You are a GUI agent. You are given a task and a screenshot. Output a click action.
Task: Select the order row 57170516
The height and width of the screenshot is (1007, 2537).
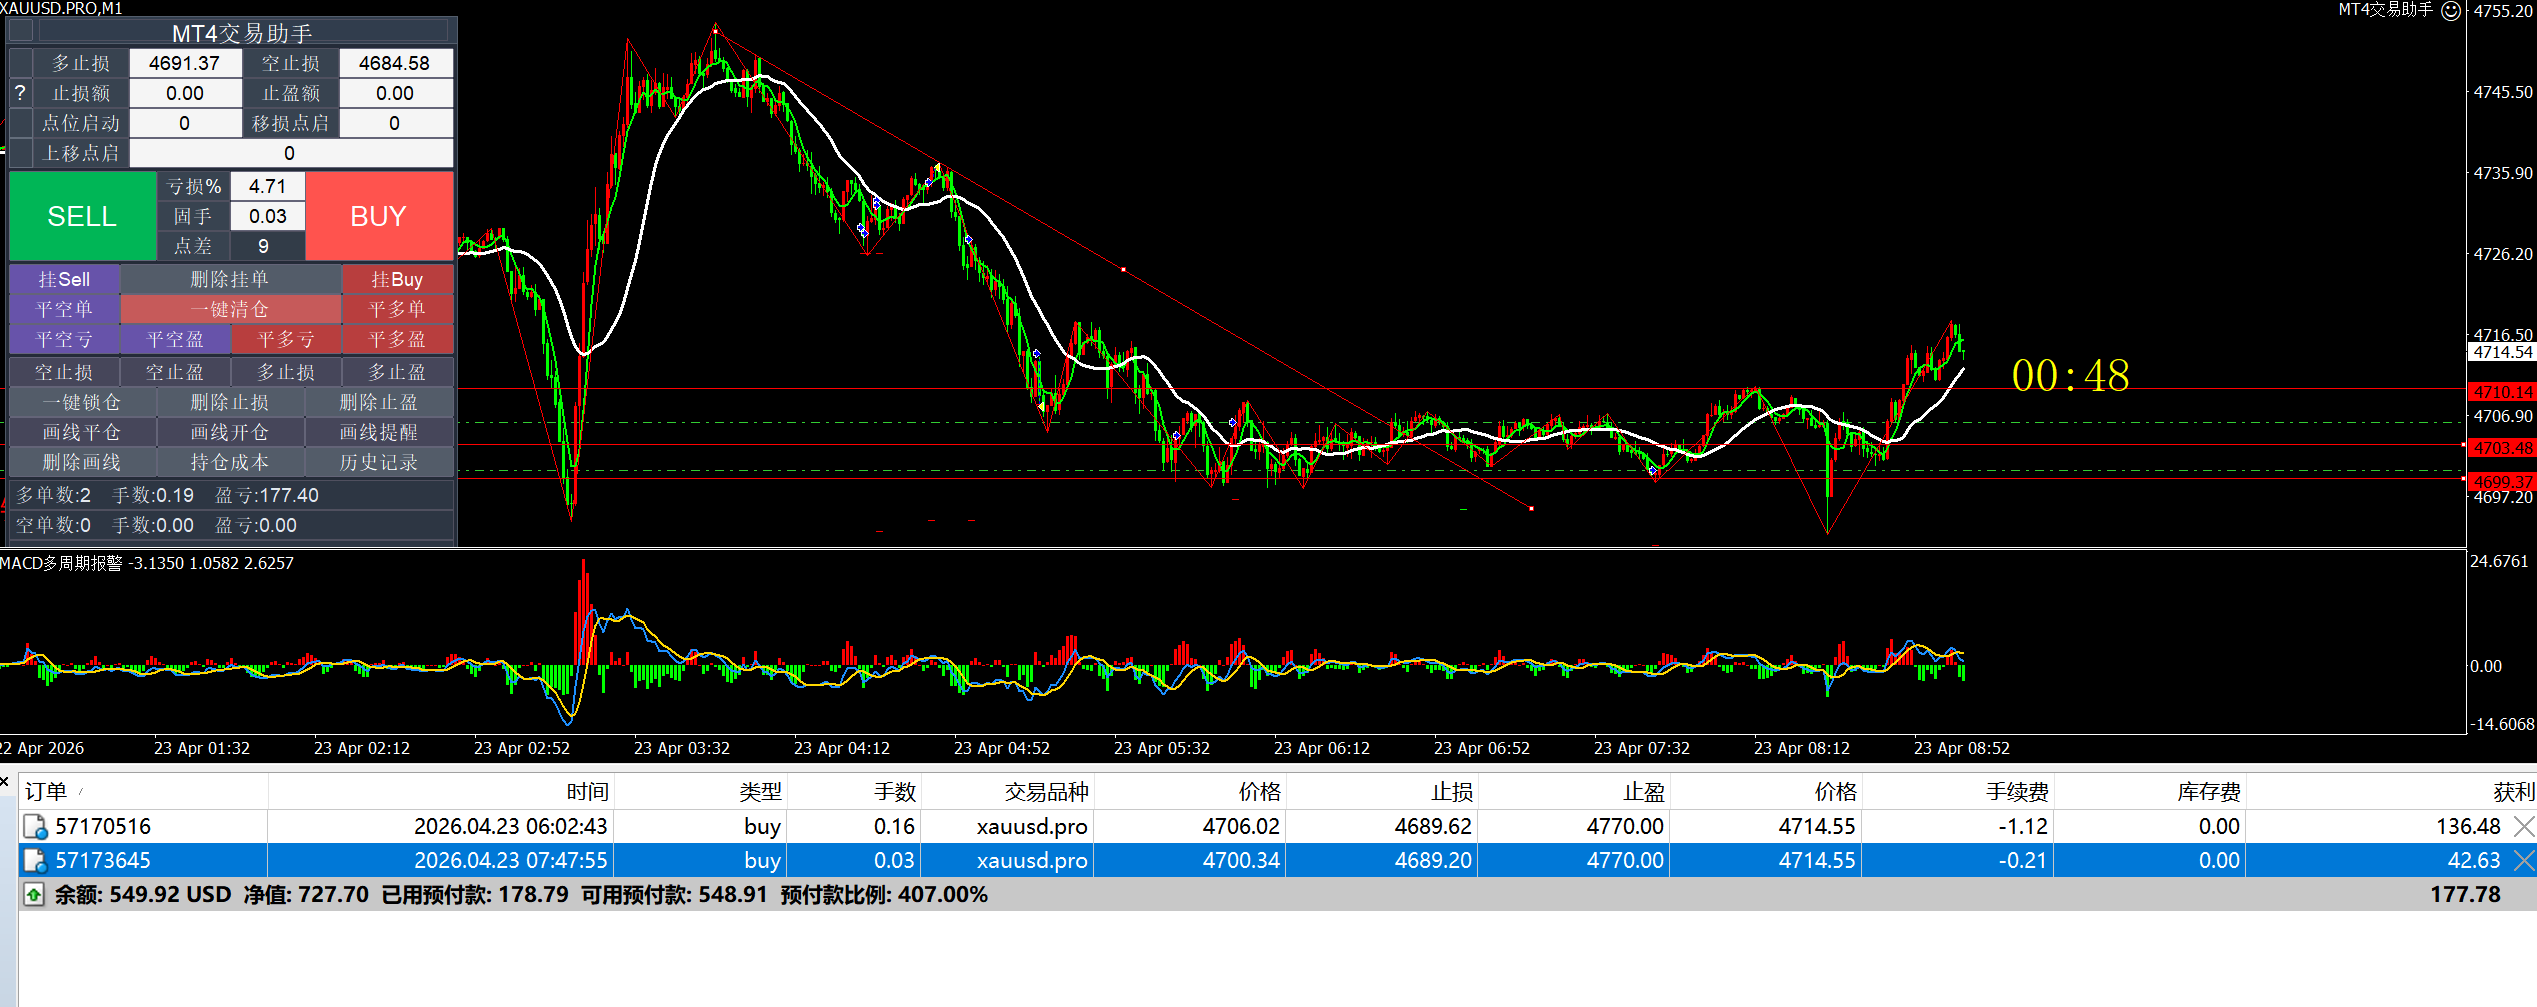pyautogui.click(x=1277, y=827)
